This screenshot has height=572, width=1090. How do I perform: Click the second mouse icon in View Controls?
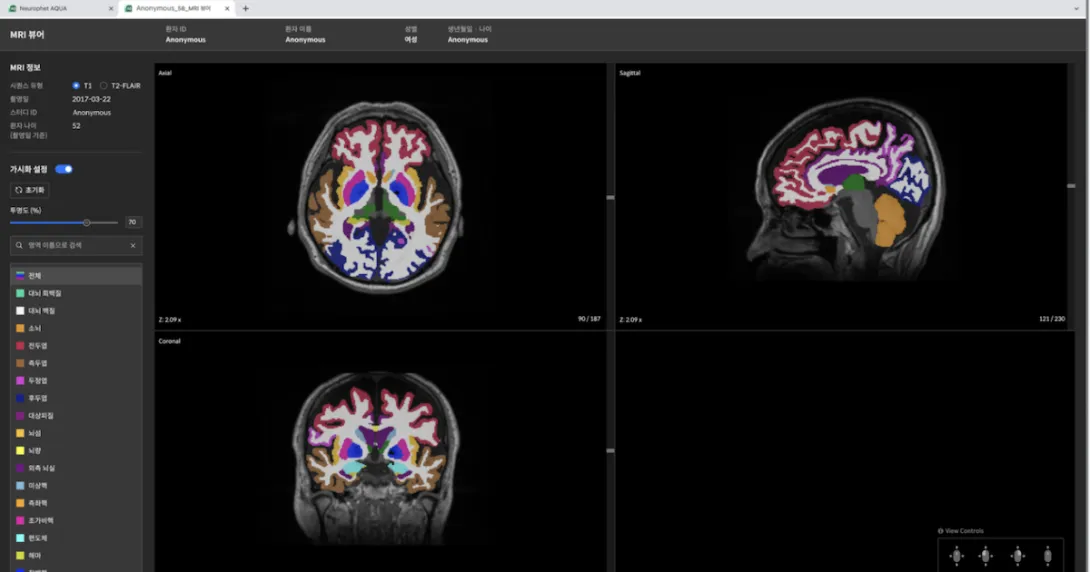tap(986, 556)
